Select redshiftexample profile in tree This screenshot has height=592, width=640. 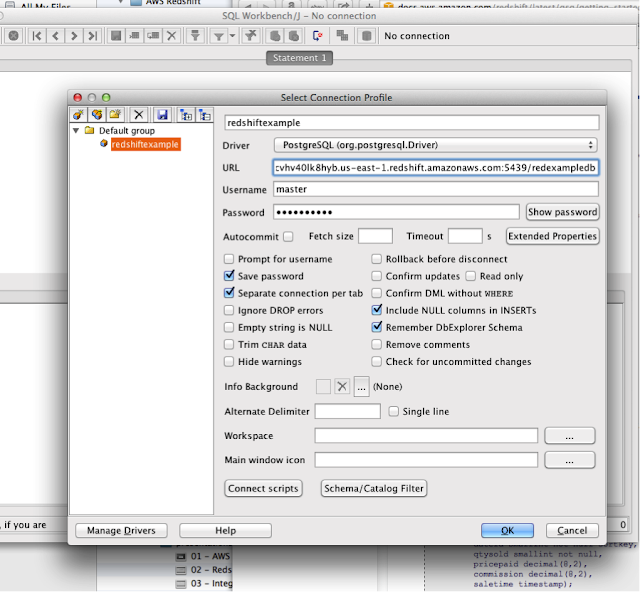coord(145,144)
